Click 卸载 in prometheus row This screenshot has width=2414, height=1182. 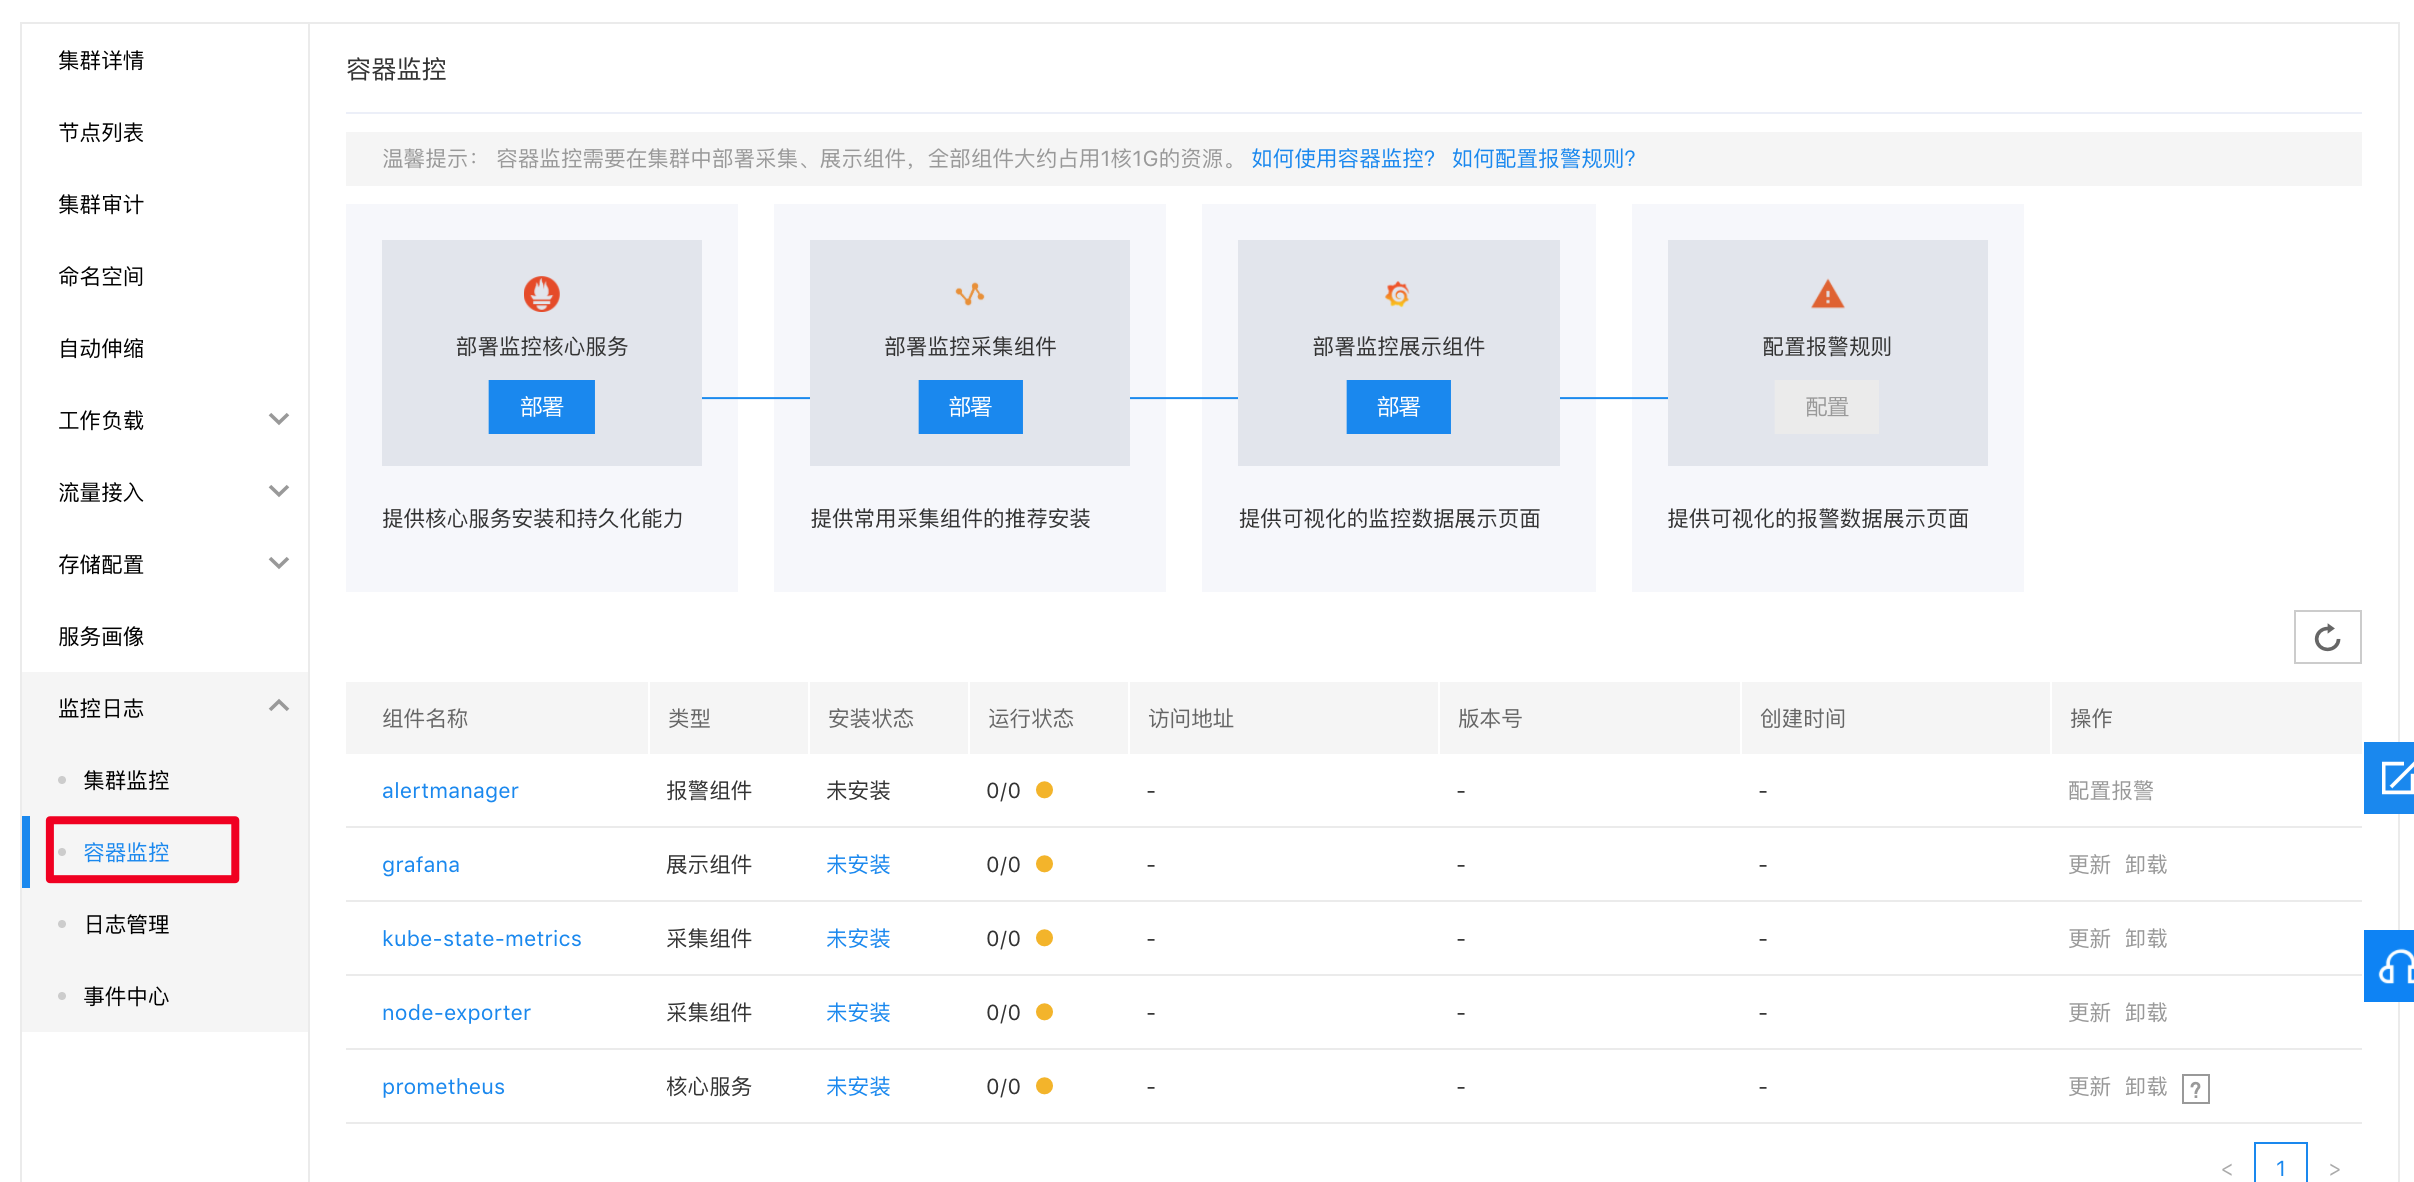[2146, 1087]
